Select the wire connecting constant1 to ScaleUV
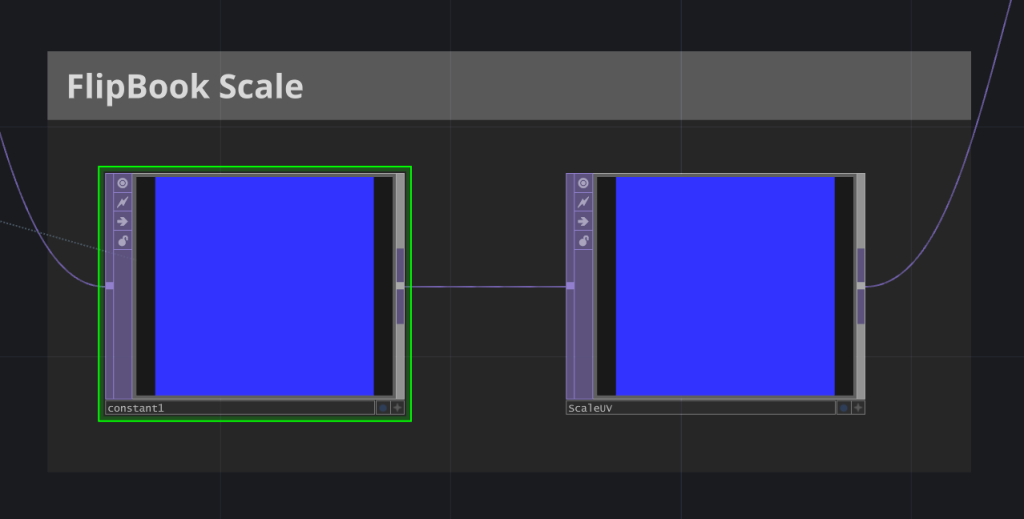The image size is (1024, 519). pos(485,287)
